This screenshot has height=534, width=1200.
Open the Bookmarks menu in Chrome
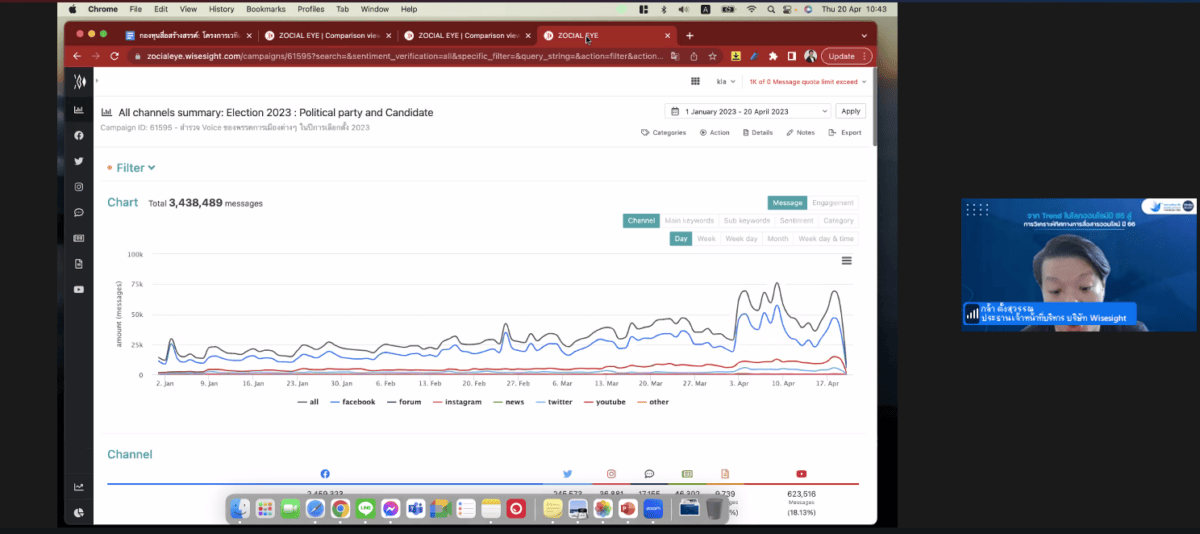[x=266, y=9]
